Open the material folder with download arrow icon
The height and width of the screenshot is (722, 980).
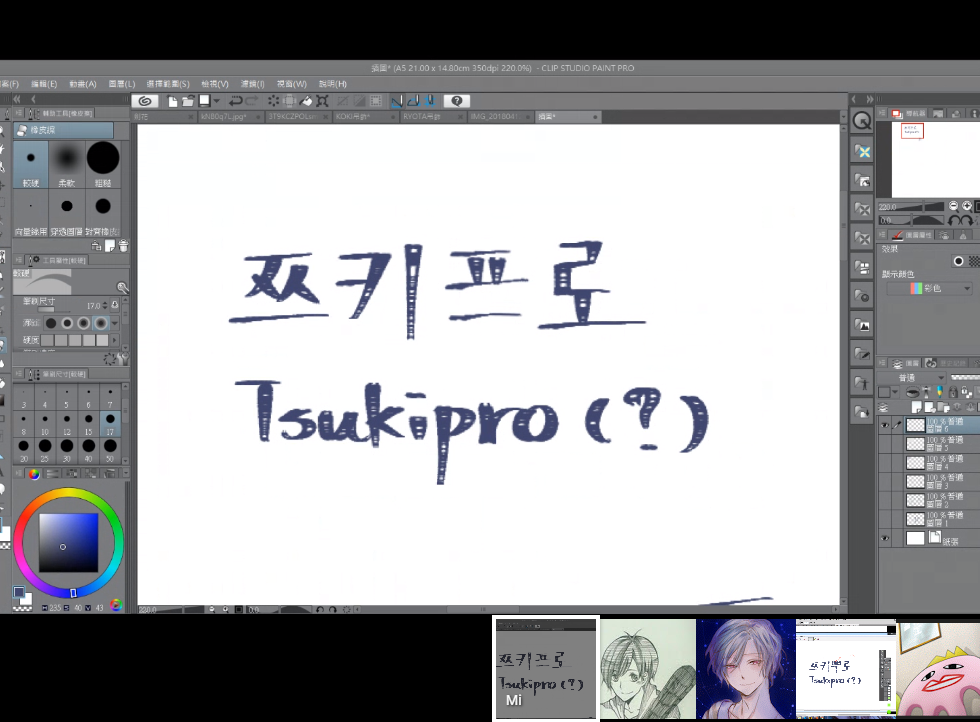coord(862,411)
